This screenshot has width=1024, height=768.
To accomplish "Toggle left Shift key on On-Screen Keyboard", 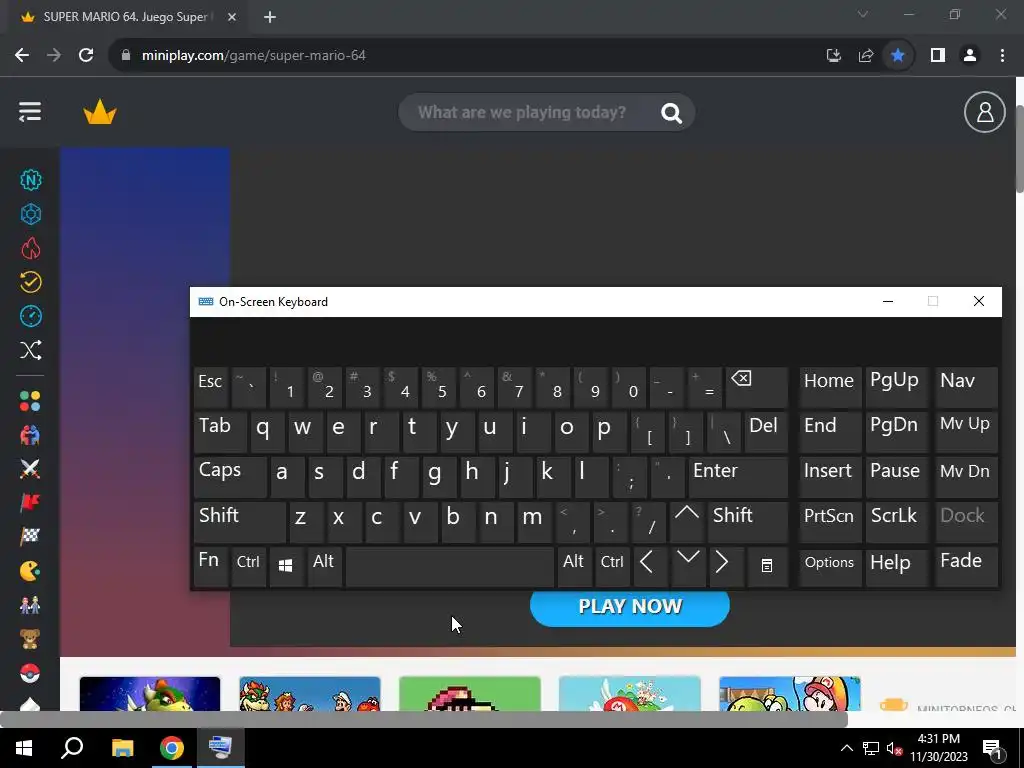I will [240, 521].
